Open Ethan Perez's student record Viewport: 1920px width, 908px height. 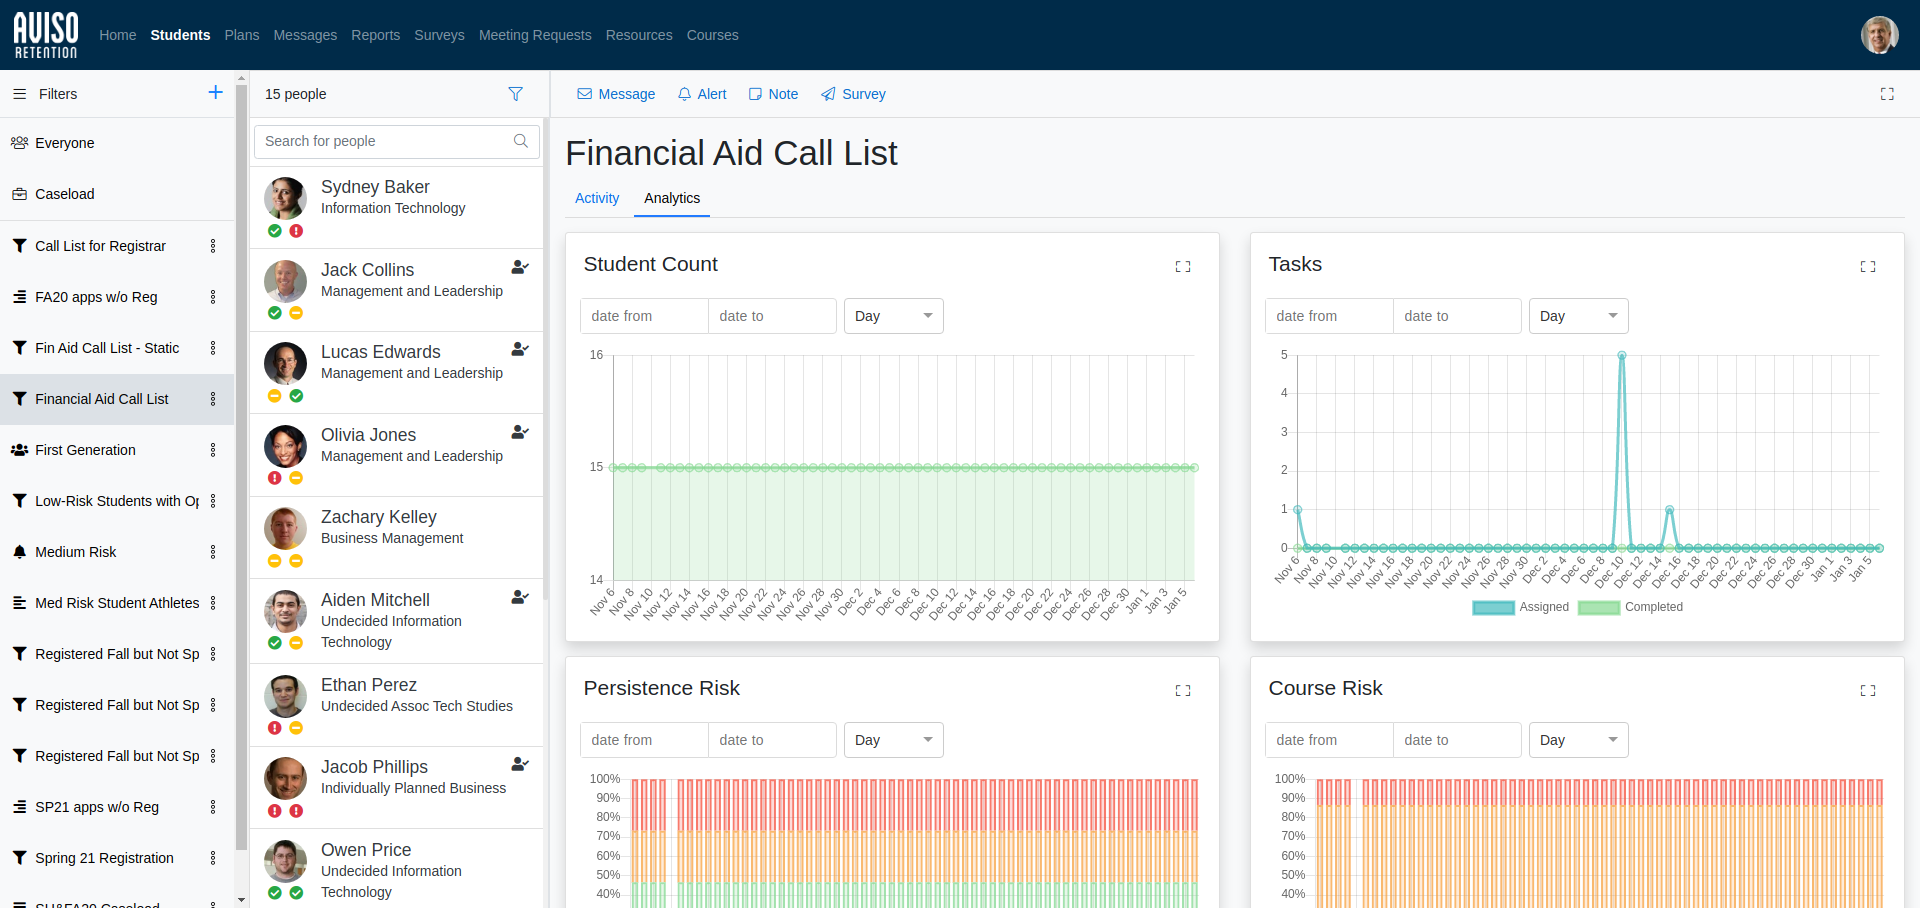tap(396, 705)
